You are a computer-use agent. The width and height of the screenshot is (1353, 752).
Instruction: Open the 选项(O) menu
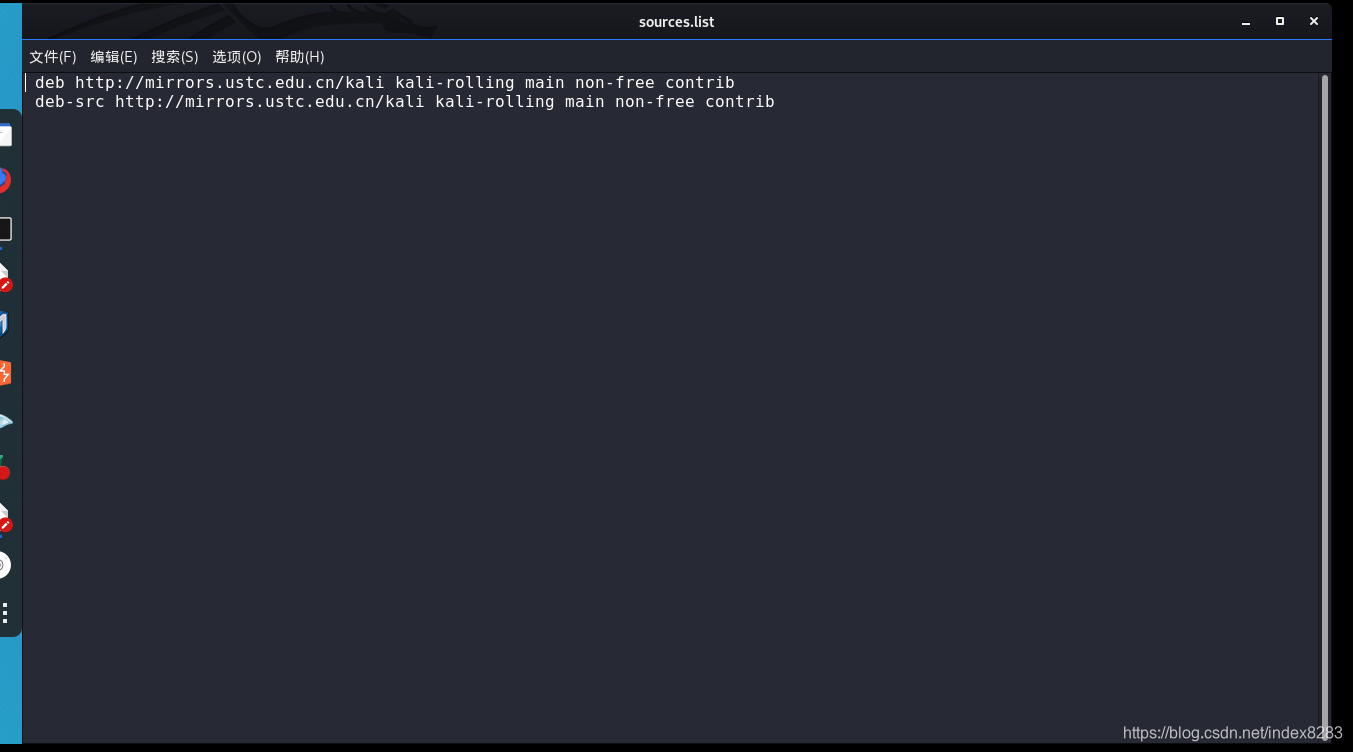click(x=236, y=57)
